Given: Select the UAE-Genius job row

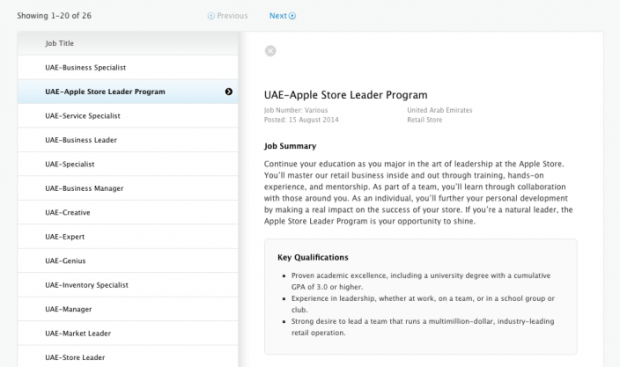Looking at the screenshot, I should point(128,261).
